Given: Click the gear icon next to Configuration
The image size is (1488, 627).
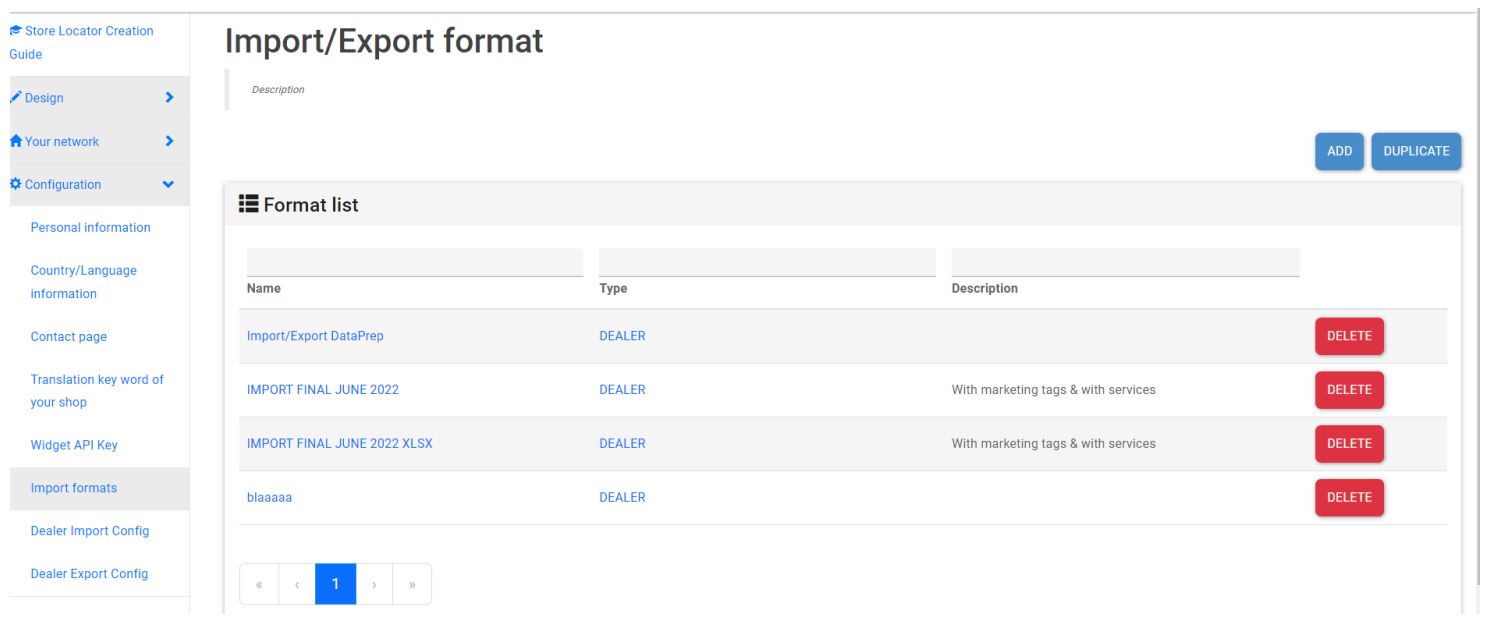Looking at the screenshot, I should [16, 184].
